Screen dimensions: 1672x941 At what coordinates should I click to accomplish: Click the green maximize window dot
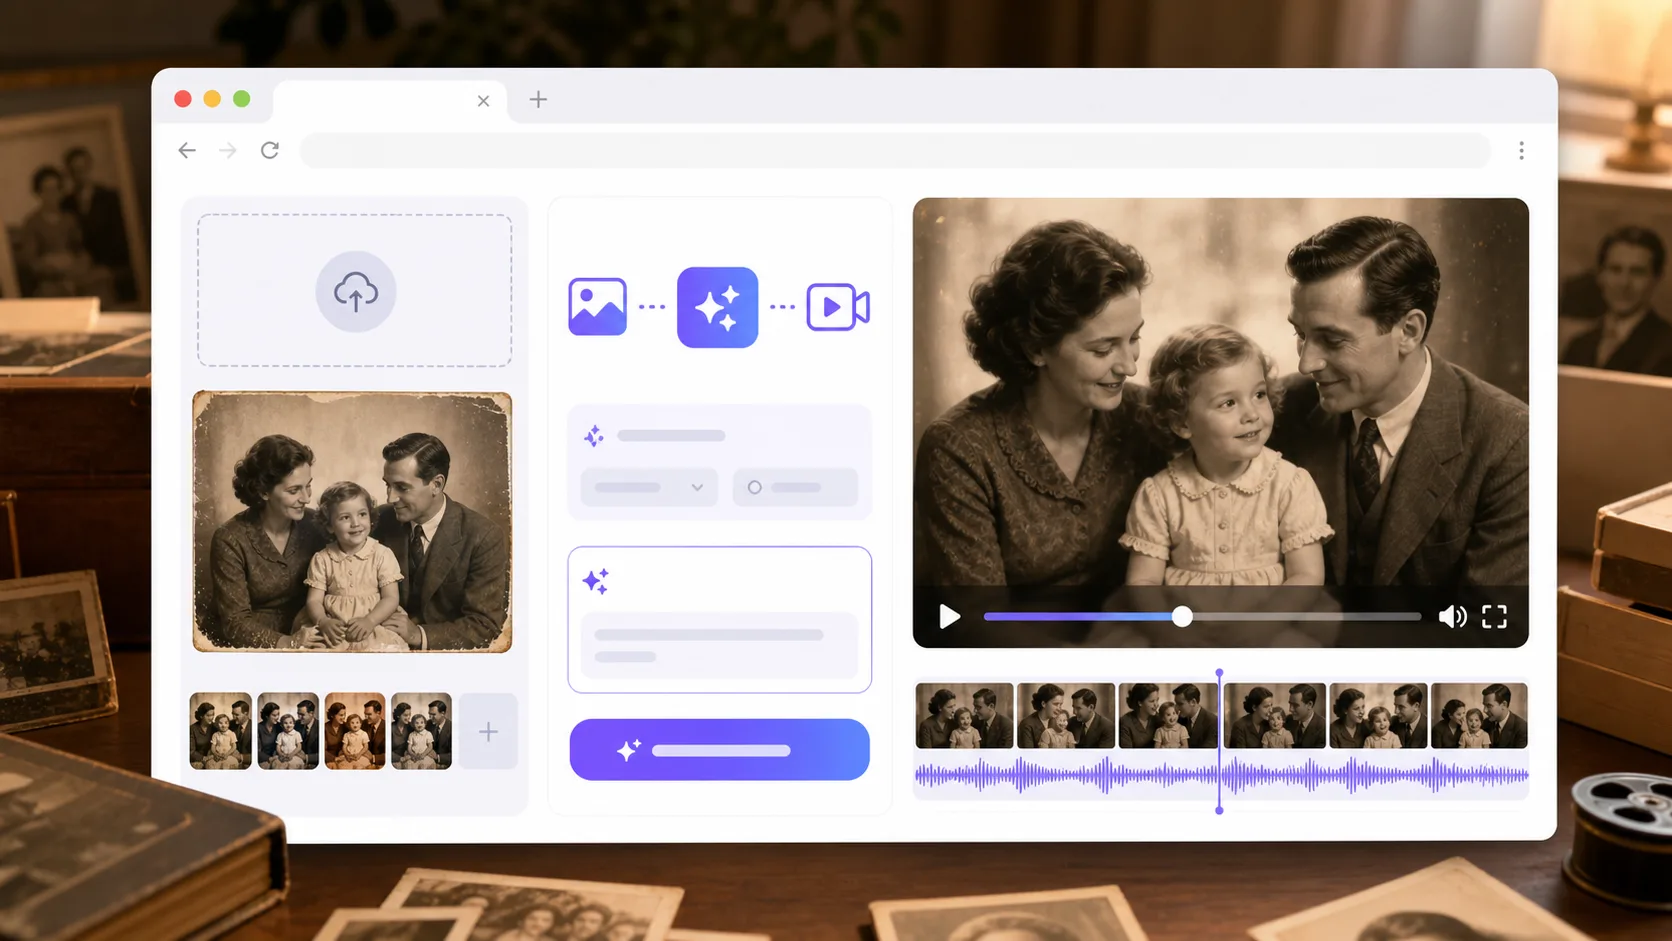tap(241, 99)
